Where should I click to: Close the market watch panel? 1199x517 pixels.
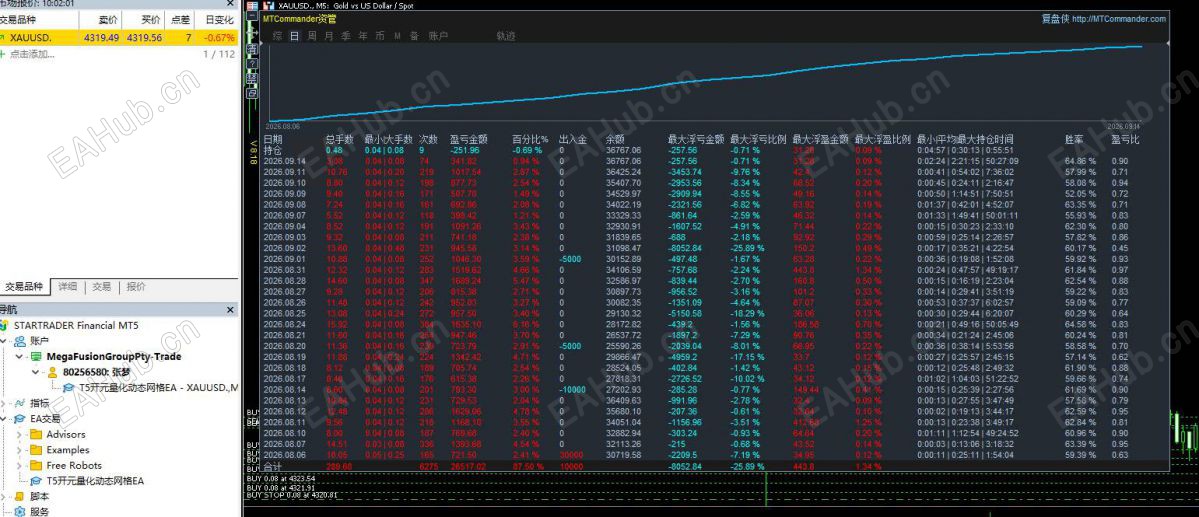[231, 4]
